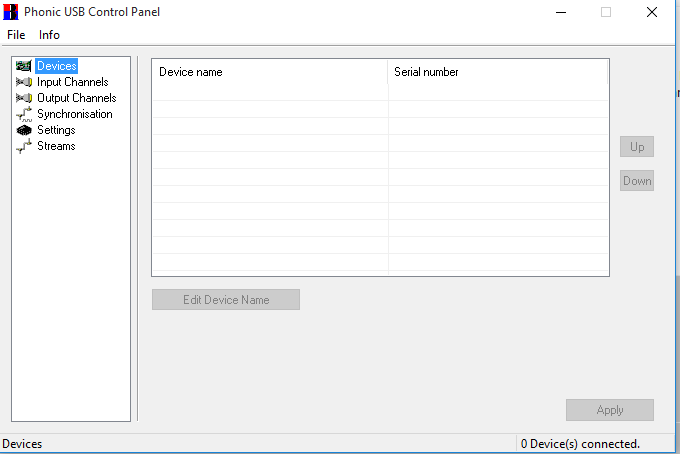The image size is (680, 454).
Task: Click the Streams signal icon
Action: (x=23, y=146)
